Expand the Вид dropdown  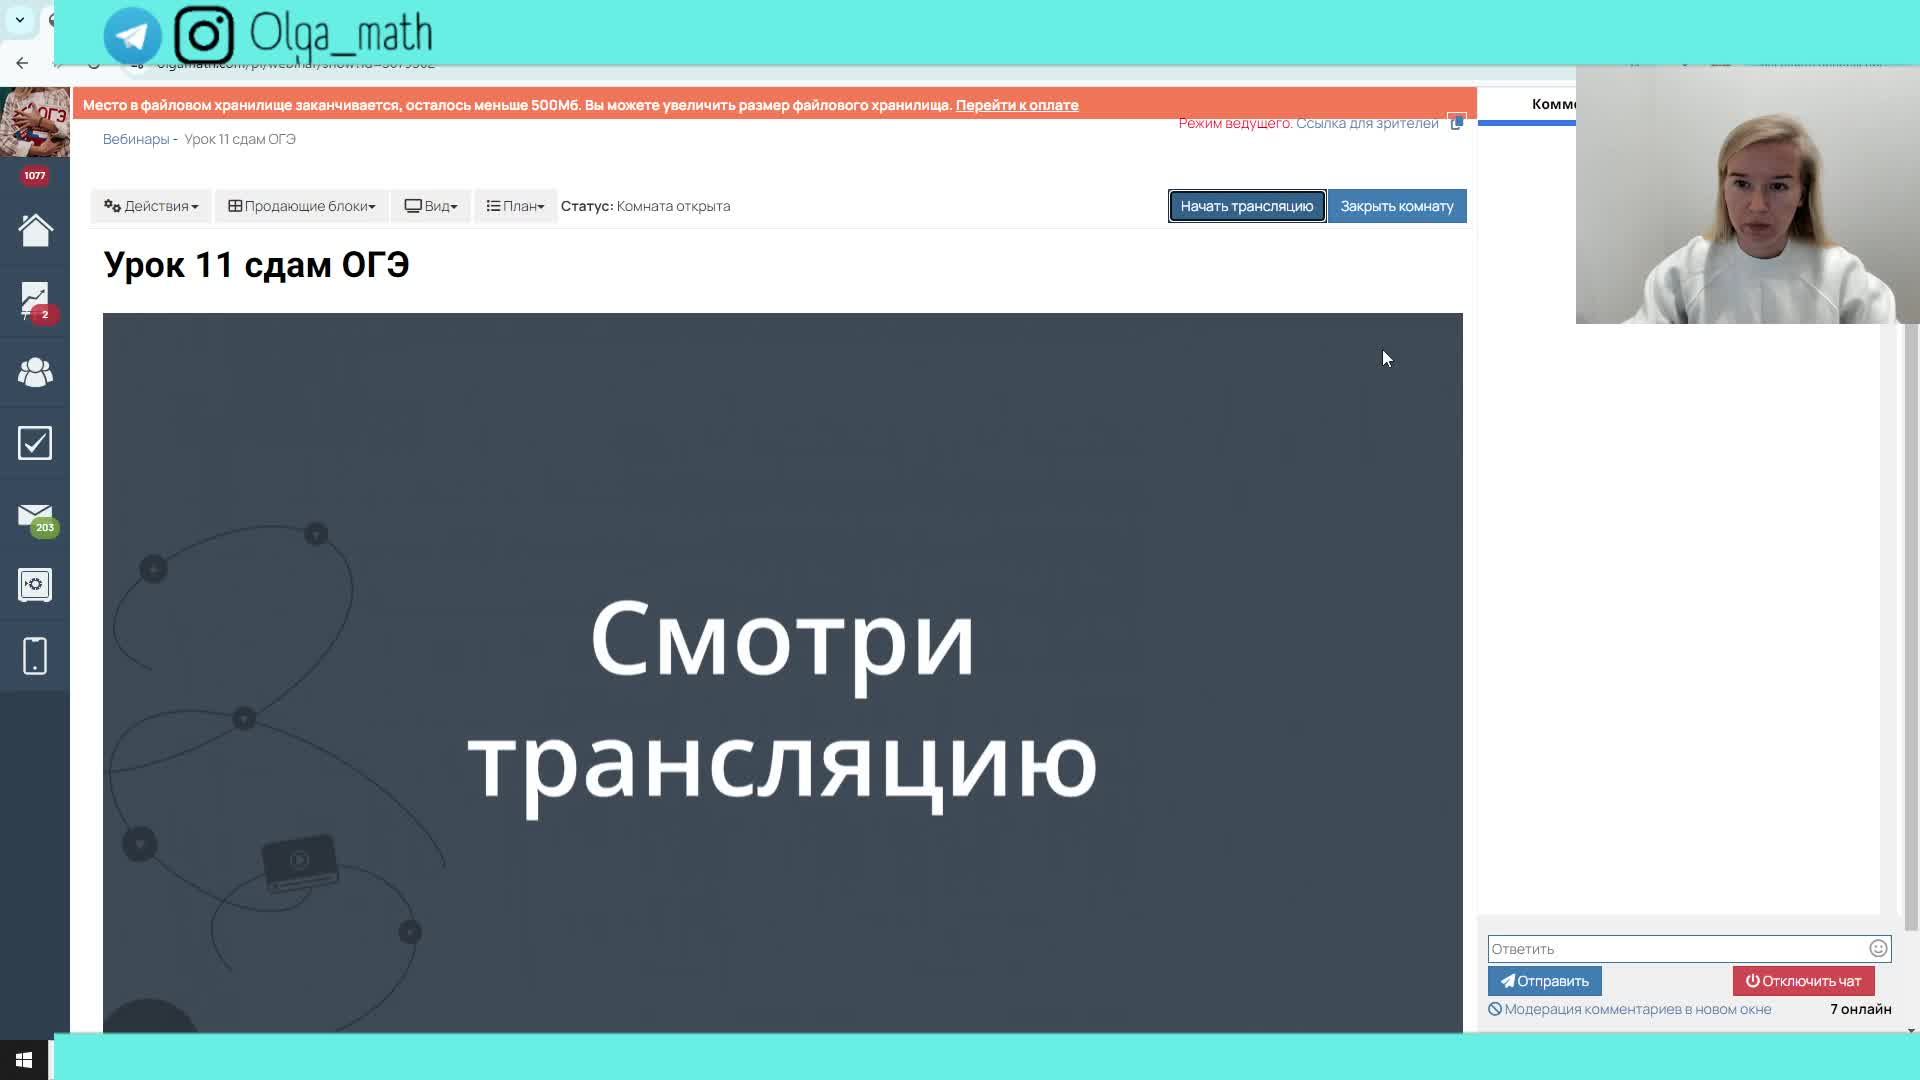pyautogui.click(x=431, y=206)
